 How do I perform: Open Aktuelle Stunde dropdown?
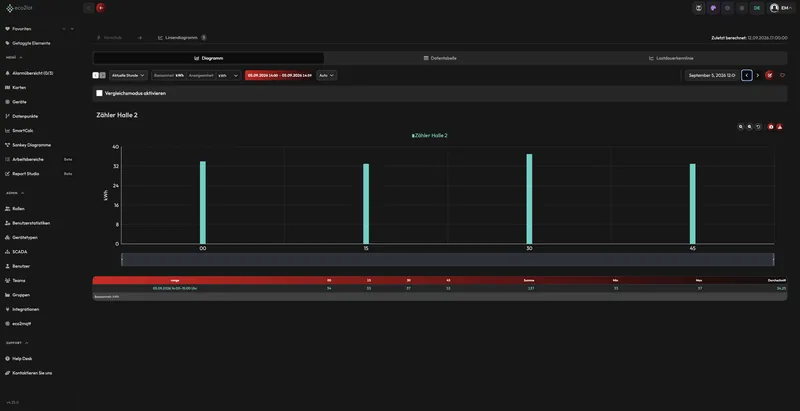tap(129, 75)
